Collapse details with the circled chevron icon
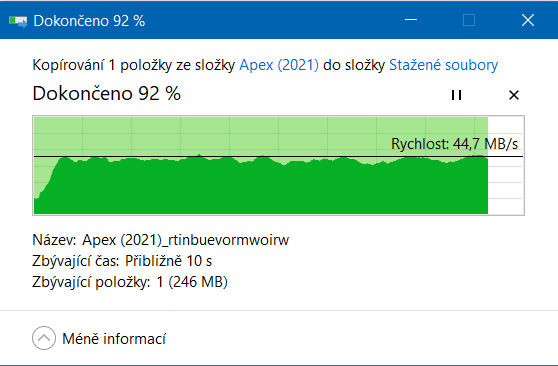 tap(44, 338)
